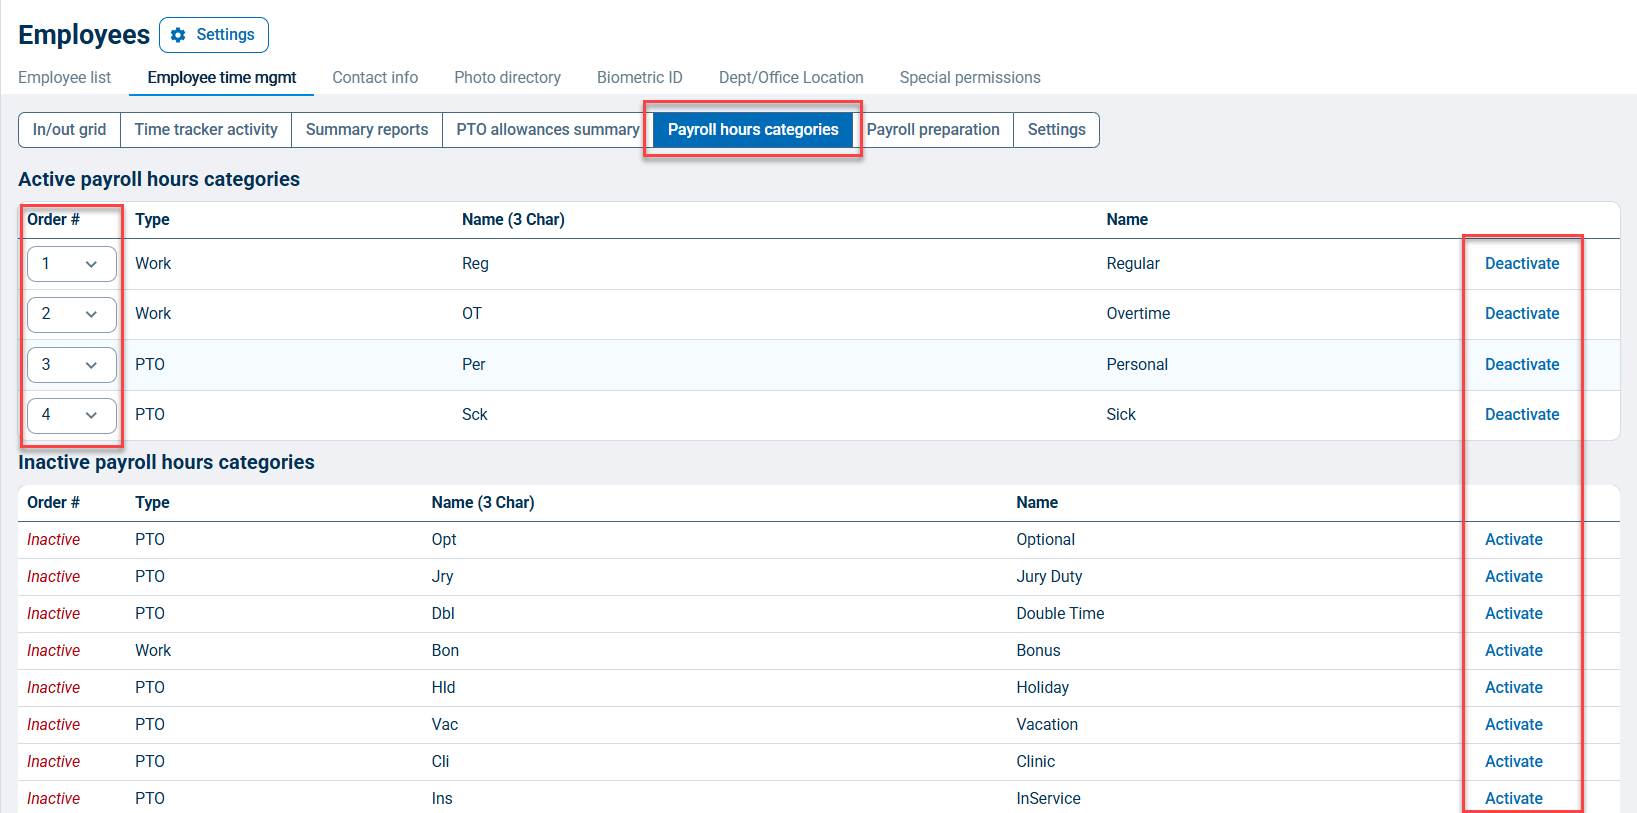Activate the Jury Duty category
The width and height of the screenshot is (1637, 813).
[x=1514, y=577]
